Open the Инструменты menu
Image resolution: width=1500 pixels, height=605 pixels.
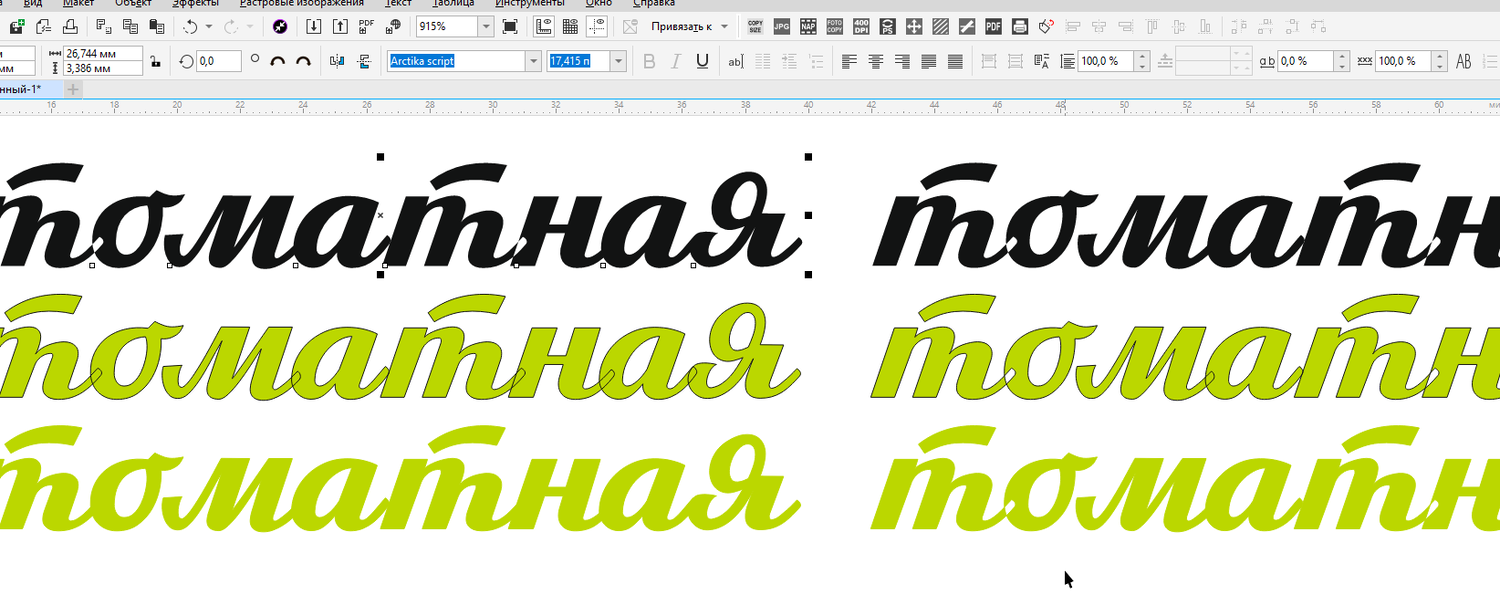(x=529, y=3)
